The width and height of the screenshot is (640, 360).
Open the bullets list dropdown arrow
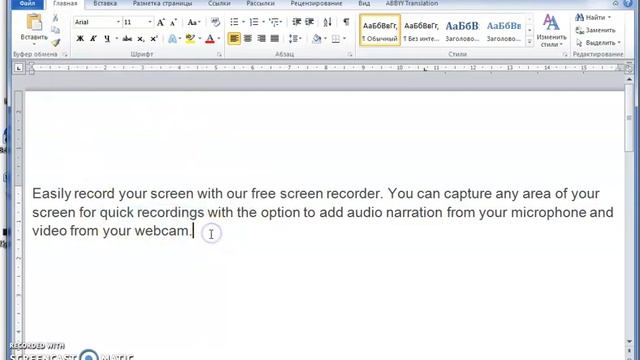pos(243,22)
